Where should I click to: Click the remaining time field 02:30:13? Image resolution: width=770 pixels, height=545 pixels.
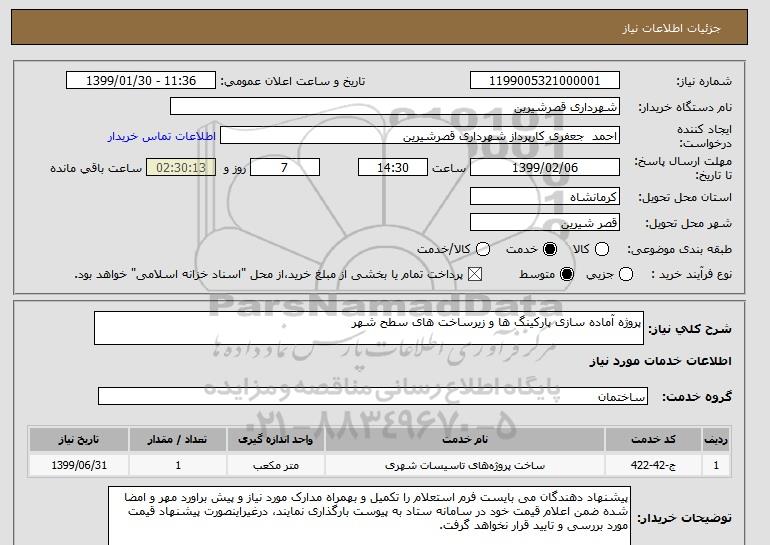click(181, 167)
